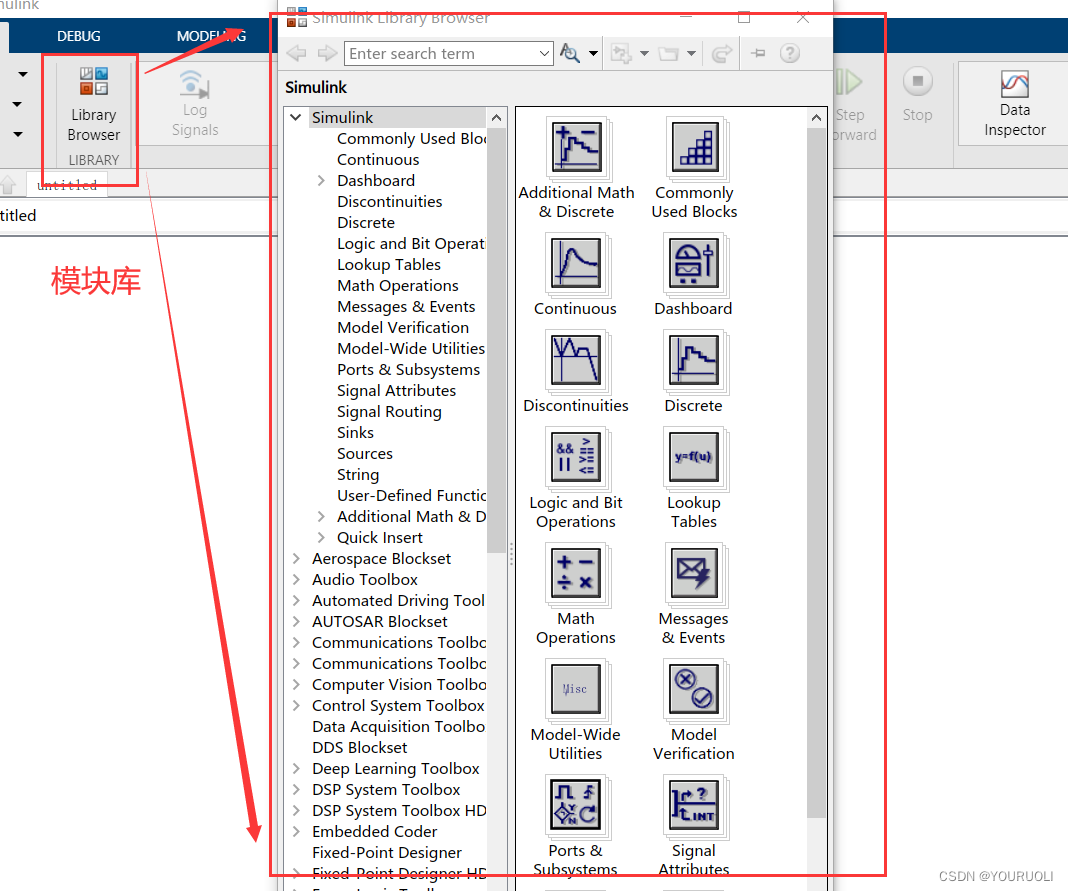
Task: Expand the Control System Toolbox node
Action: pyautogui.click(x=296, y=706)
